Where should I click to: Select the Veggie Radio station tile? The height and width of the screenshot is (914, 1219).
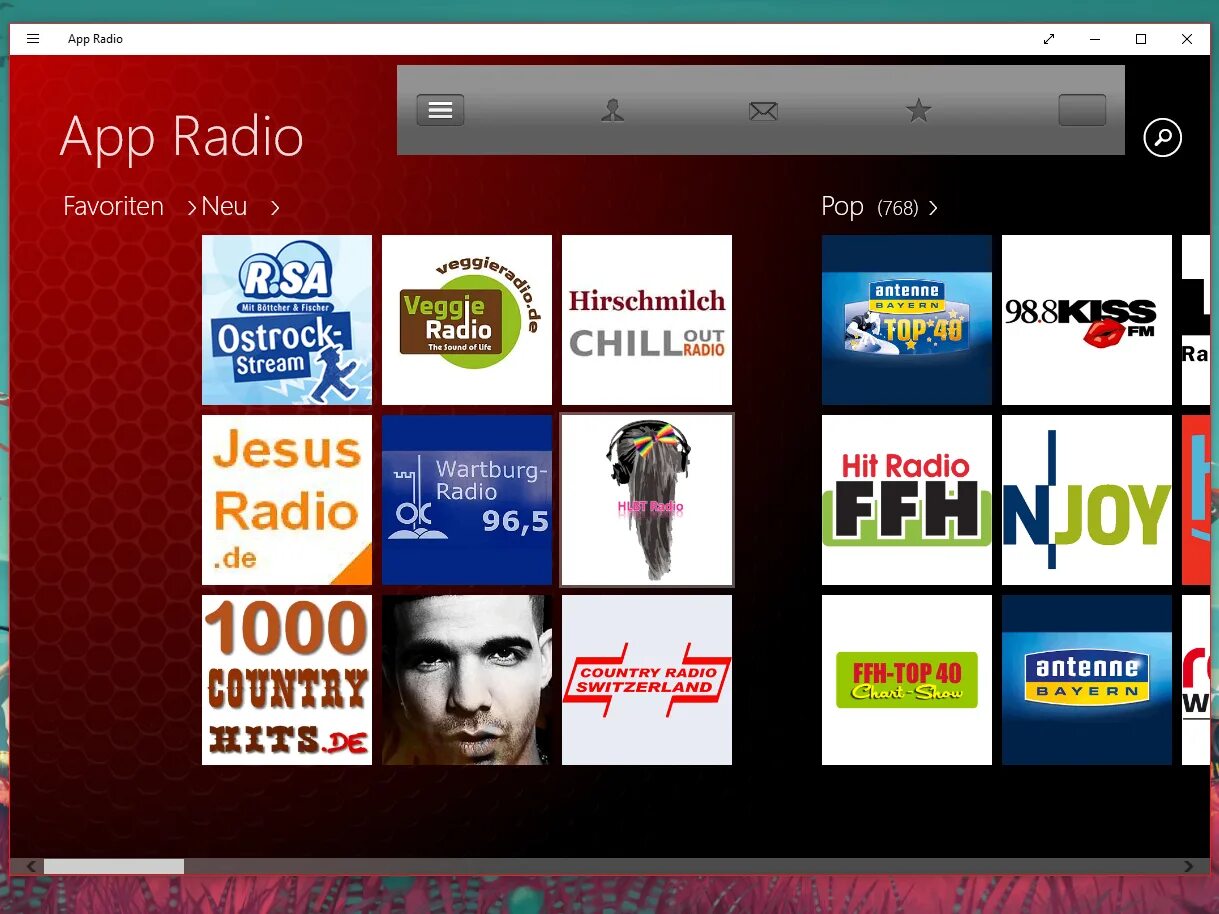pyautogui.click(x=467, y=320)
